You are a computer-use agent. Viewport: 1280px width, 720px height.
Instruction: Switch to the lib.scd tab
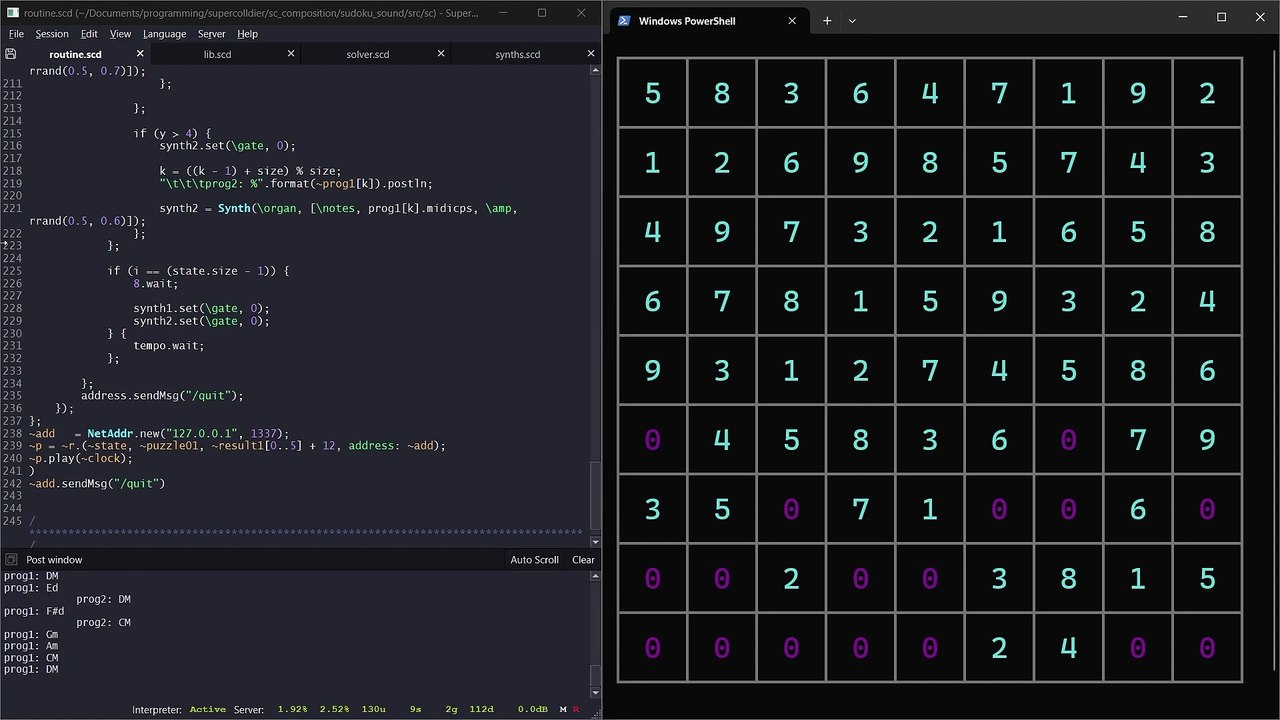[x=217, y=54]
